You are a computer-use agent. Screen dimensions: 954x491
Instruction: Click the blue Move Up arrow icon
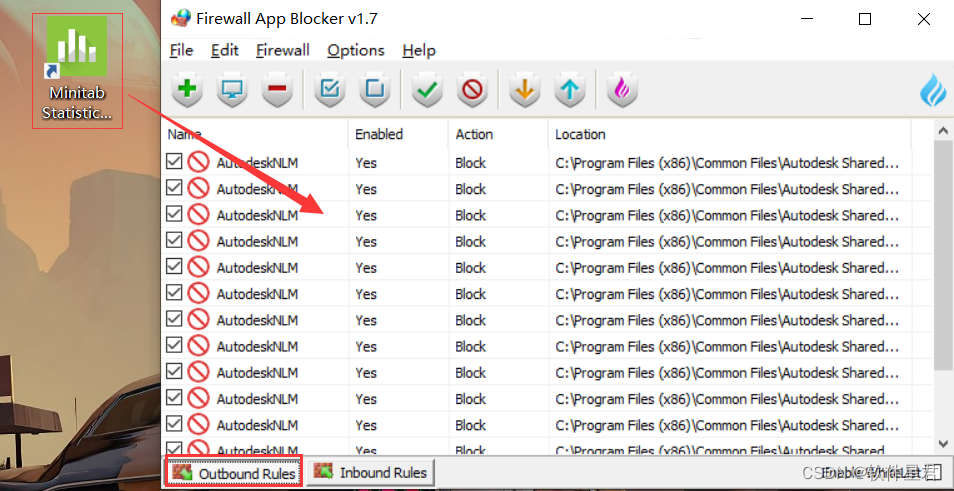click(569, 90)
